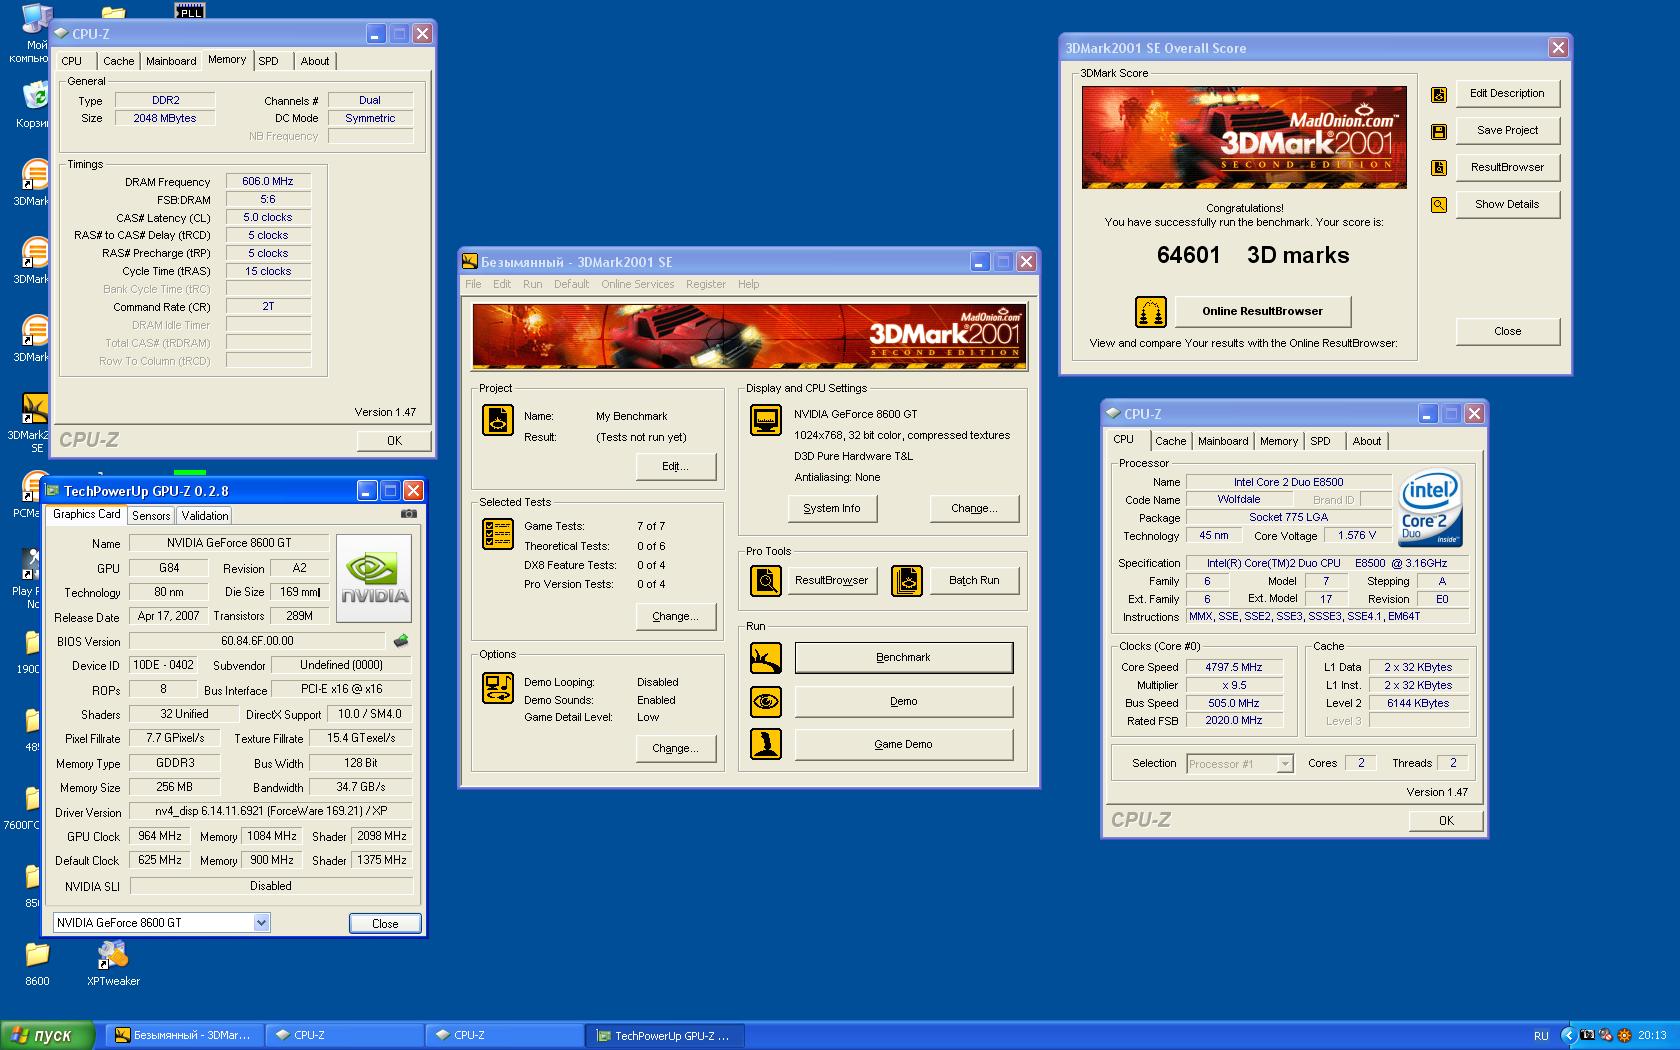Click the Close button in GPU-Z
Image resolution: width=1680 pixels, height=1050 pixels.
tap(385, 923)
